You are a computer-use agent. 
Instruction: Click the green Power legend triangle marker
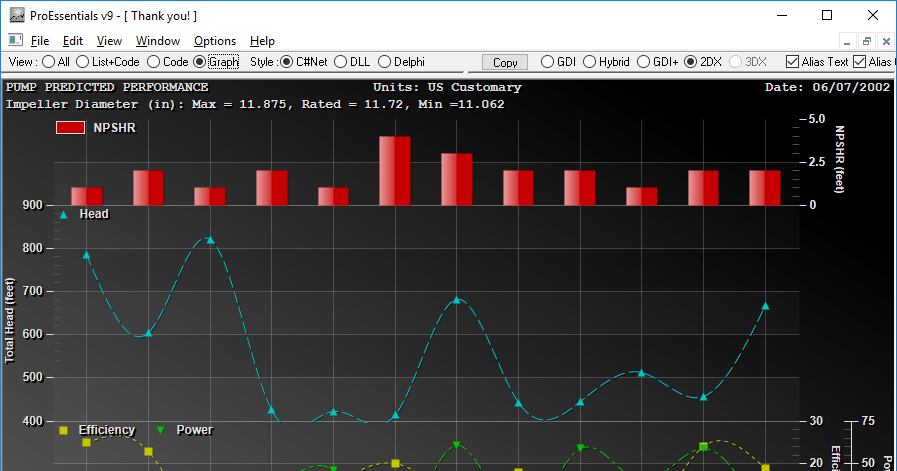point(161,430)
